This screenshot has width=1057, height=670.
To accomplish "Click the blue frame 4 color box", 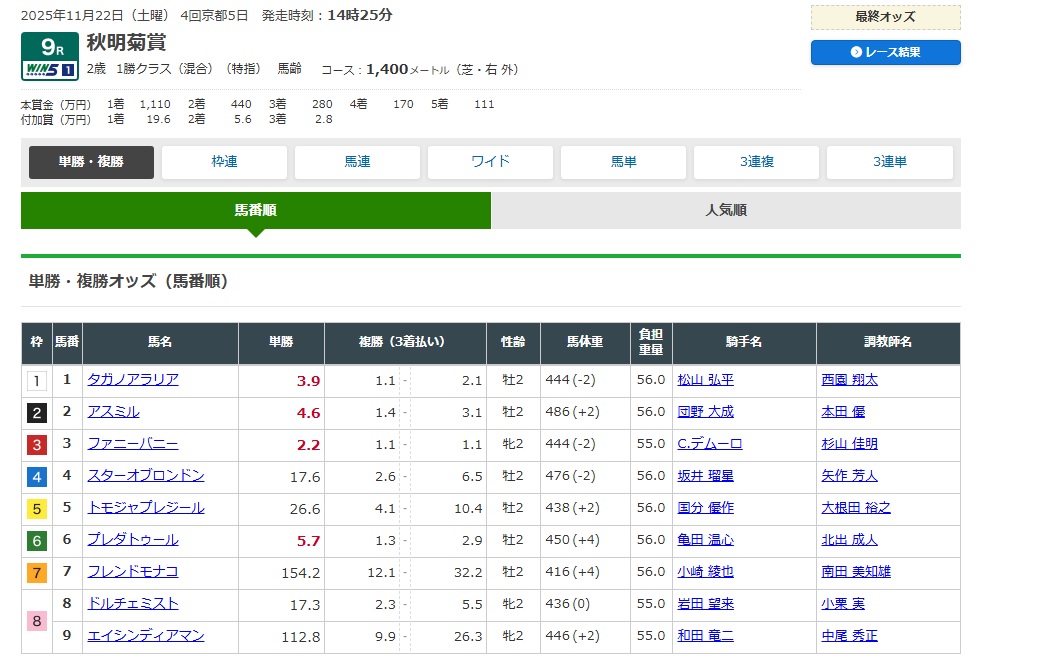I will [37, 477].
